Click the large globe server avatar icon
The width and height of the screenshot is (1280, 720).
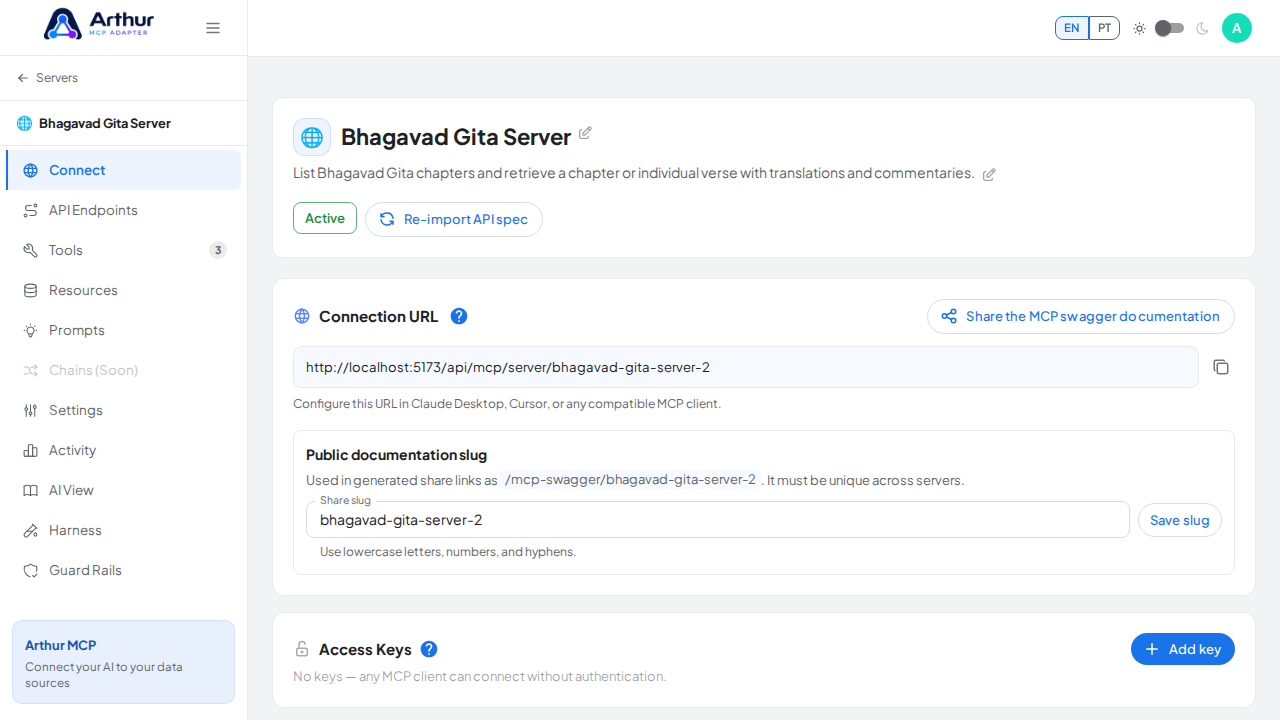312,137
